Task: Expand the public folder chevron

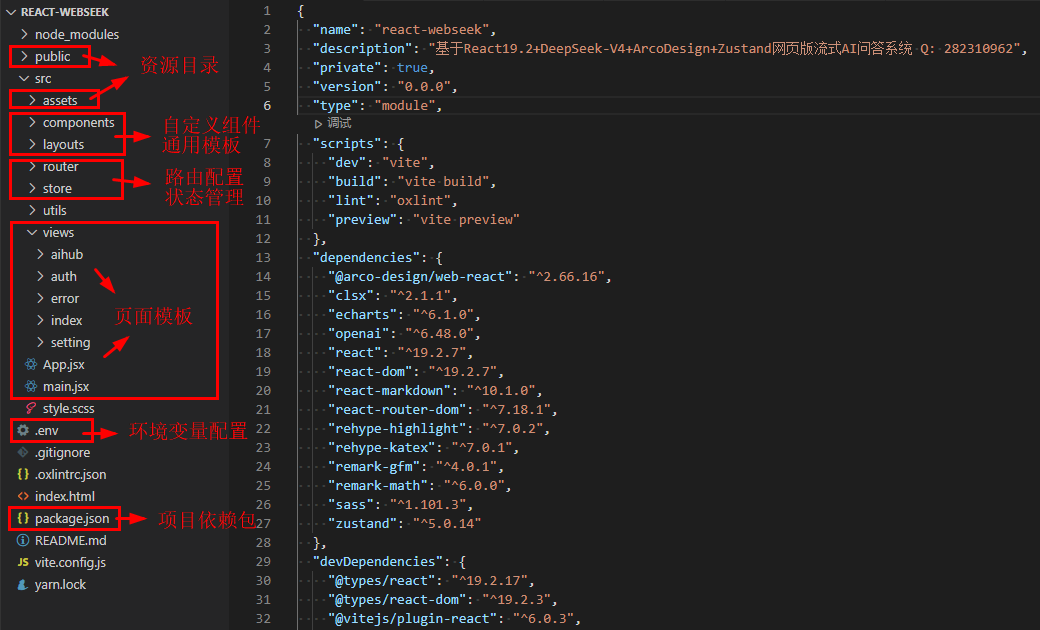Action: click(x=25, y=56)
